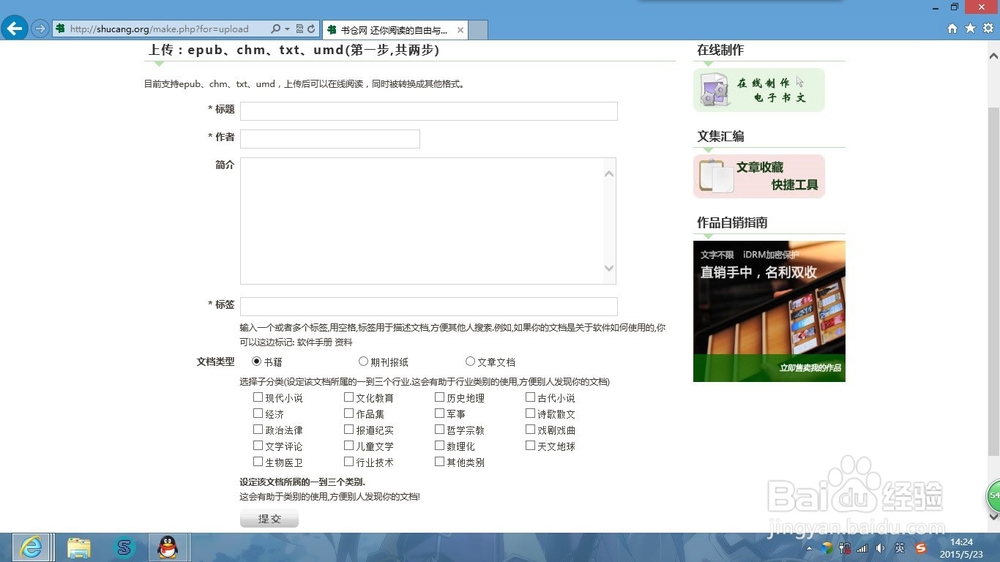The width and height of the screenshot is (1000, 562).
Task: Go to browser home page icon
Action: tap(952, 28)
